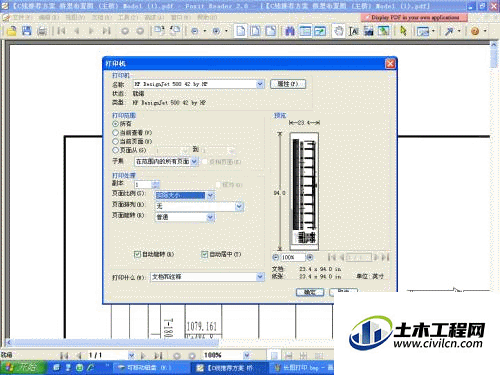Open the 工具 tools menu in menu bar
Viewport: 500px width, 375px height.
click(x=128, y=17)
